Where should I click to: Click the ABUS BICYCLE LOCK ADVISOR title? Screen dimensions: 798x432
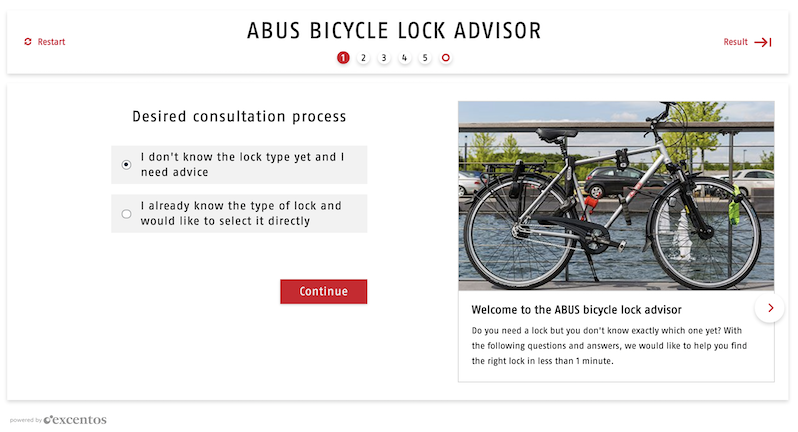(394, 31)
